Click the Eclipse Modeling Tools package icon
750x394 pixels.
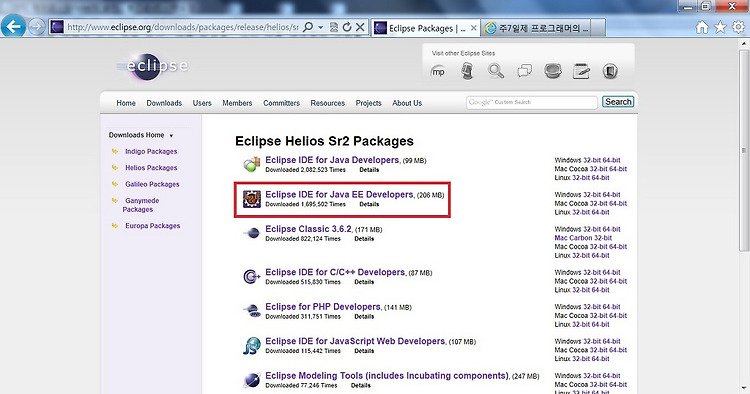252,380
